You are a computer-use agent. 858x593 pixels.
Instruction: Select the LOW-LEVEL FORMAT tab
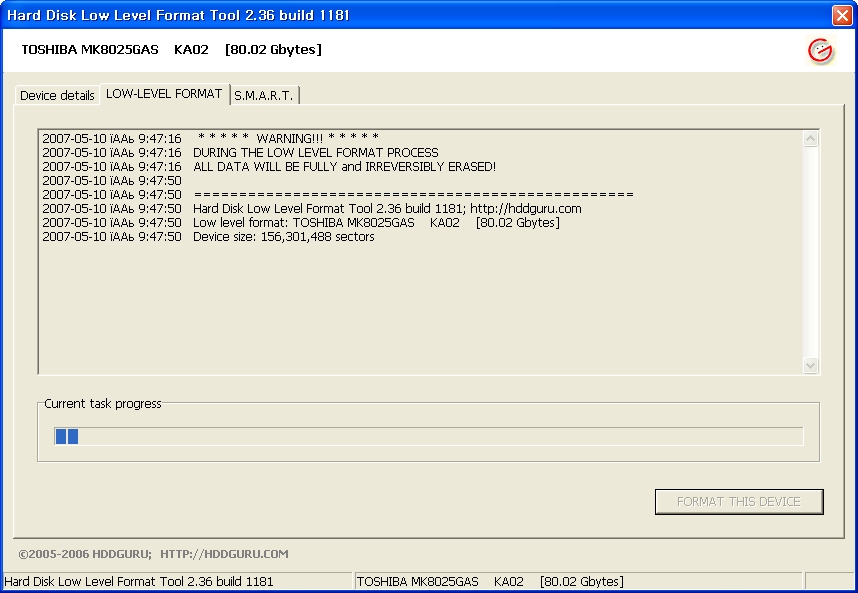[x=164, y=94]
